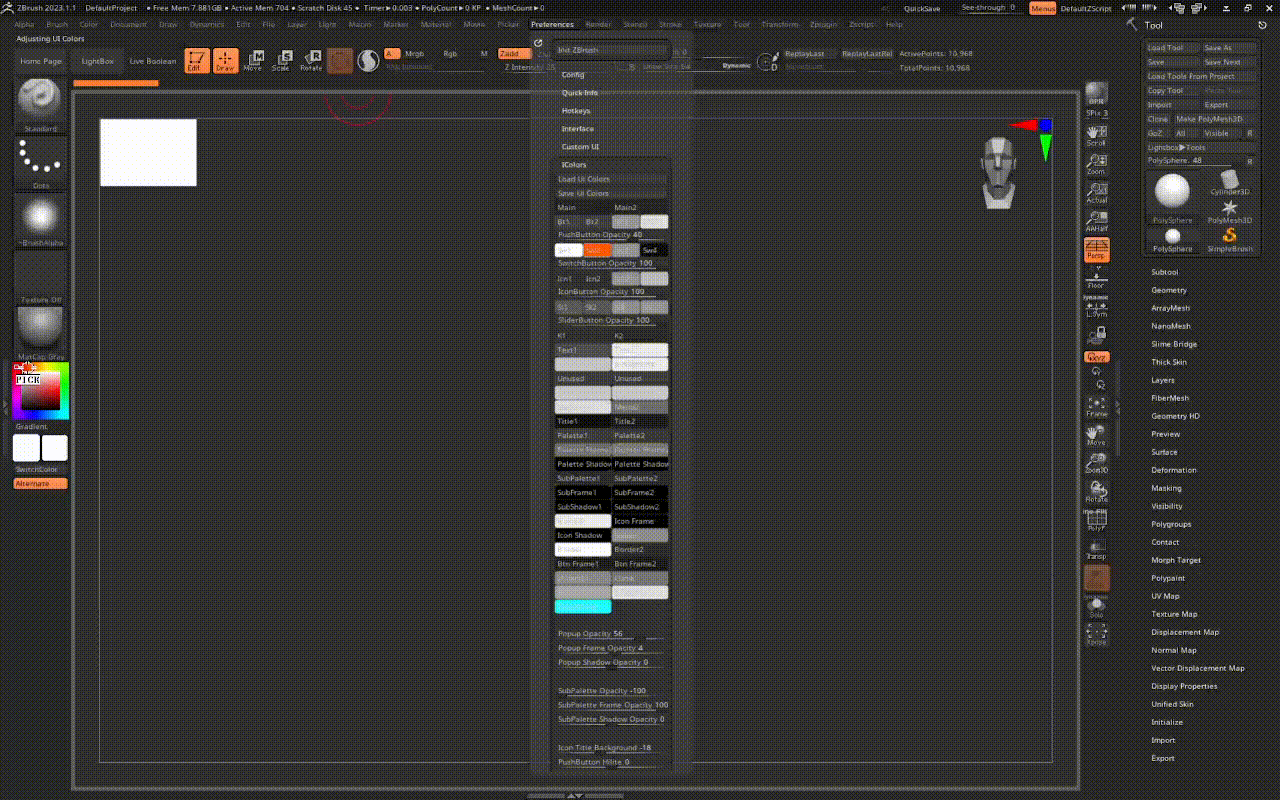Click the Zoom canvas icon
1280x800 pixels.
click(1097, 164)
